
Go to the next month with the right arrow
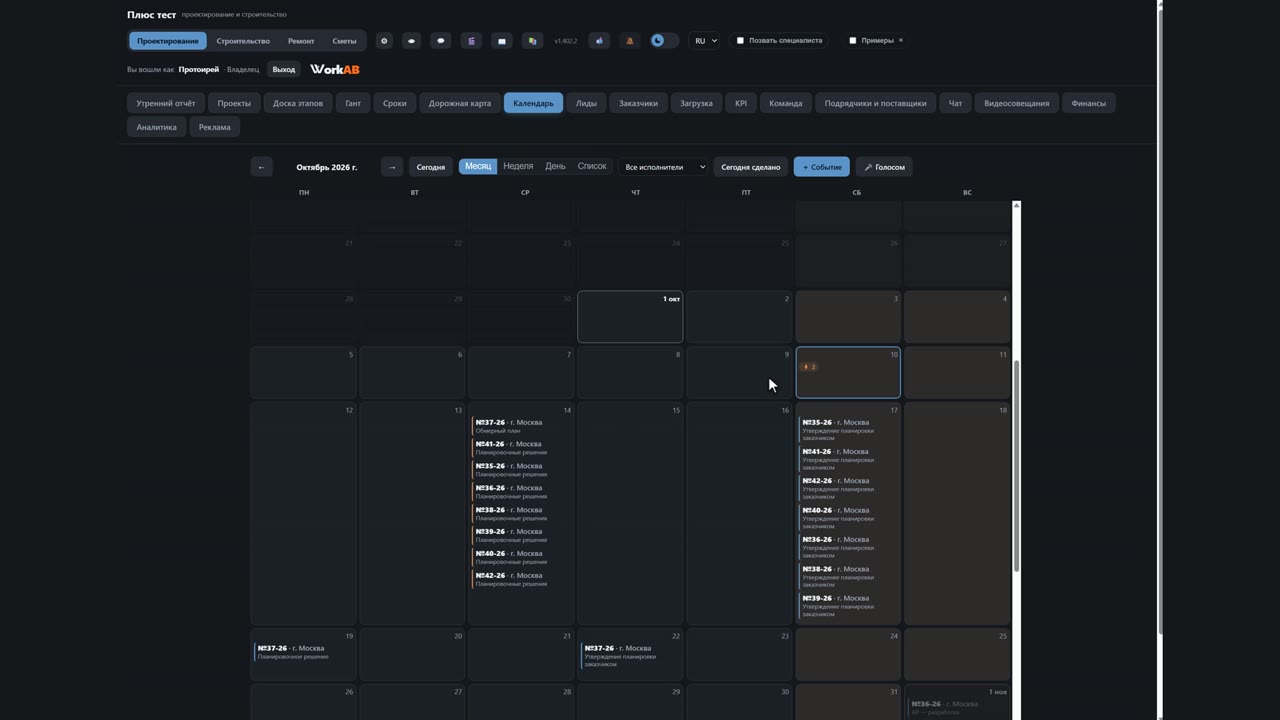(x=392, y=167)
